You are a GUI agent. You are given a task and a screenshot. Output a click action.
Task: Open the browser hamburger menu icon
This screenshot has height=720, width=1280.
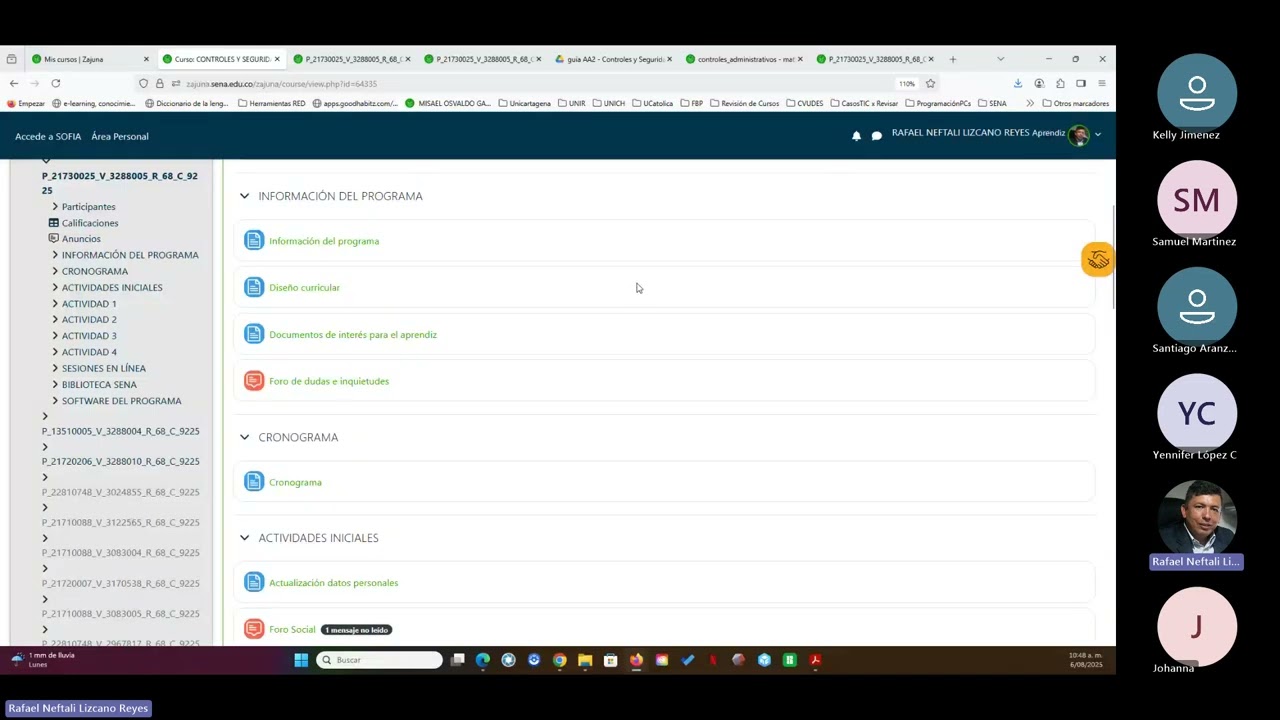tap(1102, 83)
